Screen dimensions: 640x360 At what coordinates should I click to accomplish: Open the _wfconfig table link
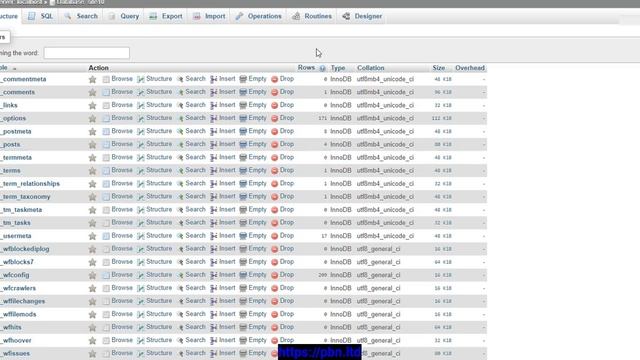(15, 275)
